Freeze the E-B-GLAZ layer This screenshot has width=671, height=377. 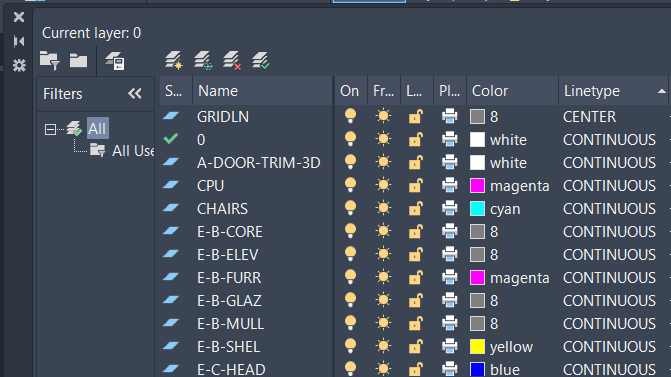click(383, 300)
